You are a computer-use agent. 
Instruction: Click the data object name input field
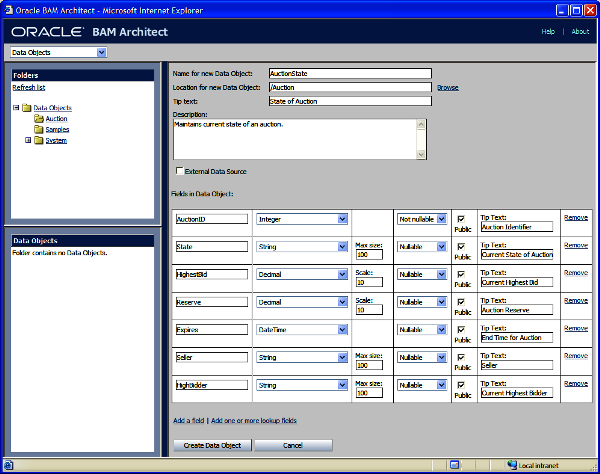point(350,73)
